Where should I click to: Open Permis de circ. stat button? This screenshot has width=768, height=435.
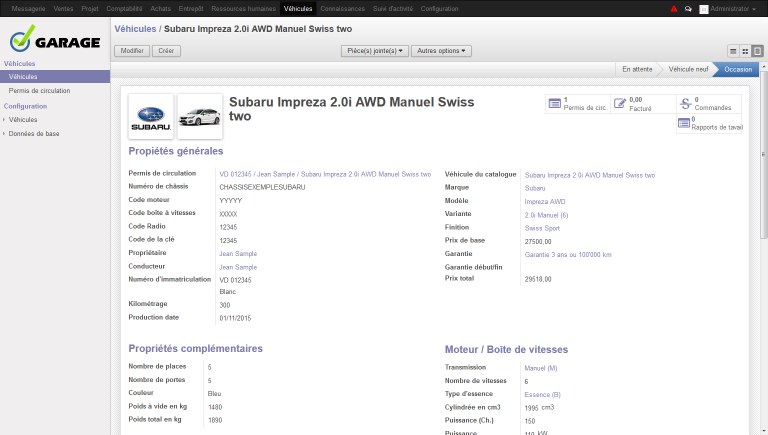577,104
